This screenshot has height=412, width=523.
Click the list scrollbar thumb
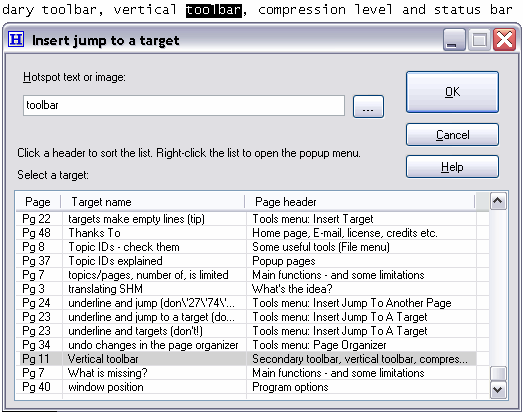(x=498, y=373)
